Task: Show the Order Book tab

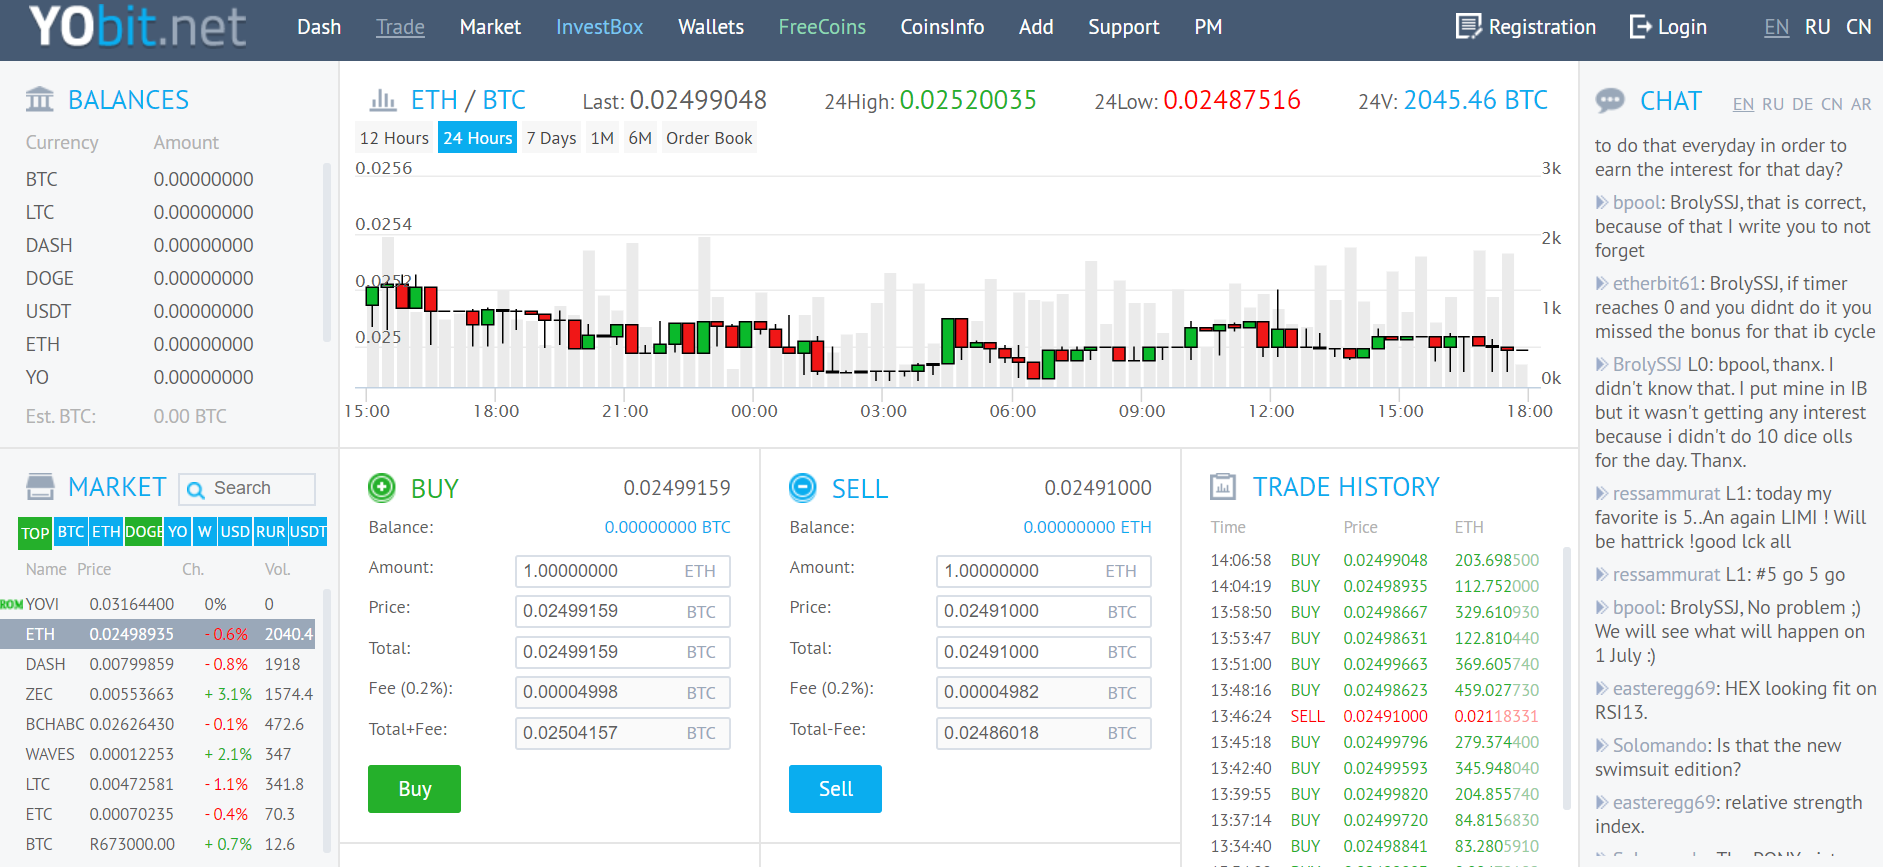Action: pyautogui.click(x=709, y=138)
